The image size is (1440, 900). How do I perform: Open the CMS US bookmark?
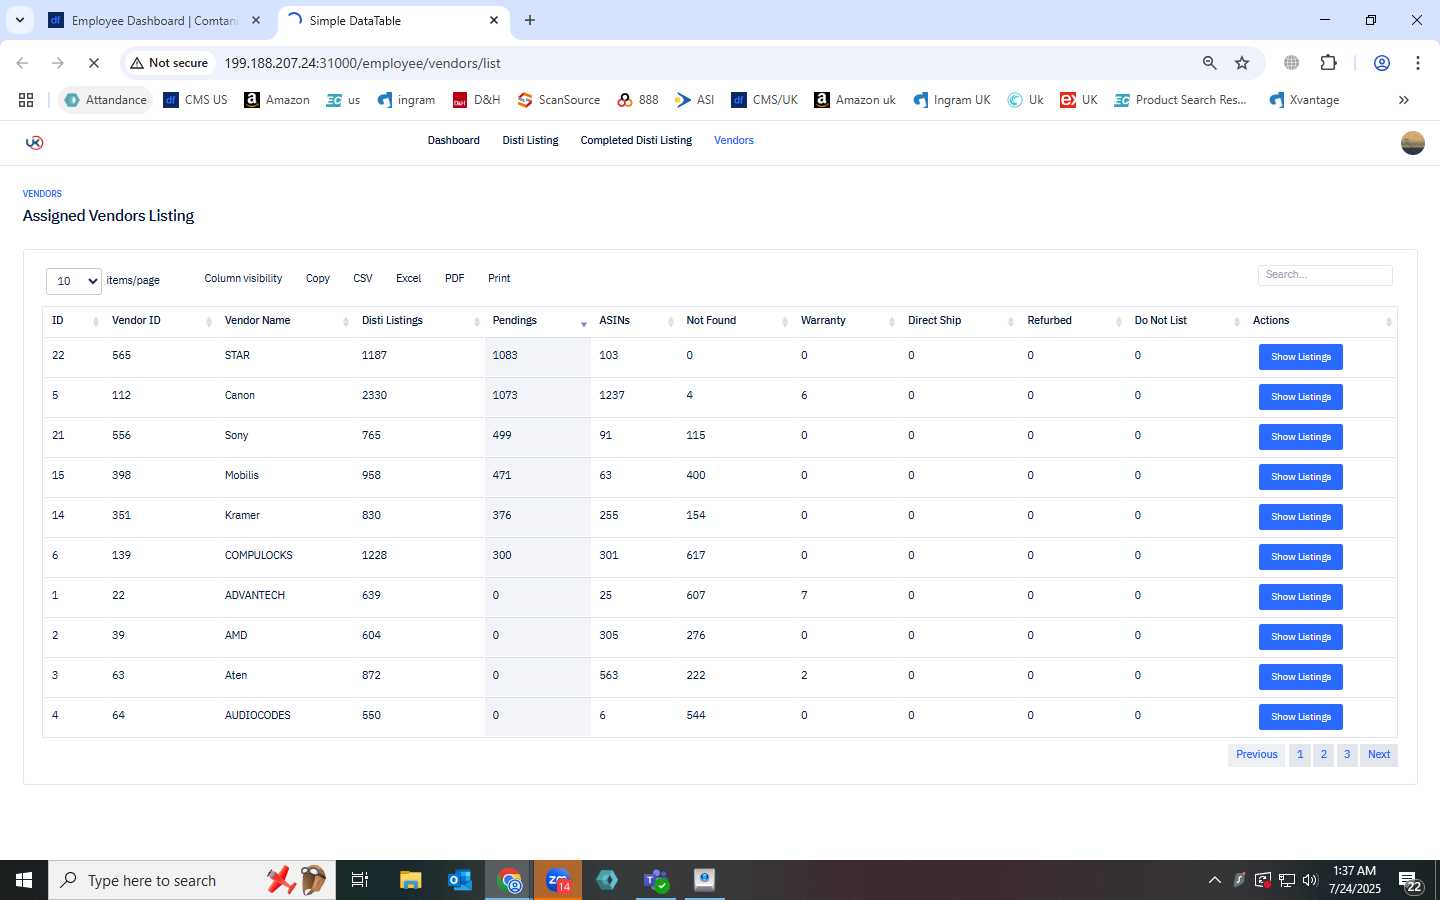click(196, 100)
